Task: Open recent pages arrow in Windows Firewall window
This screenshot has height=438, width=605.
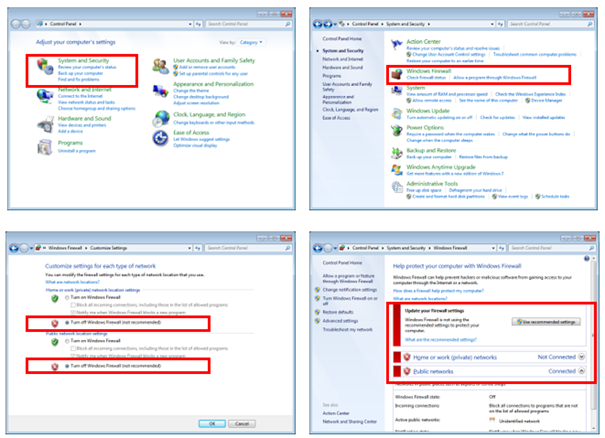Action: coord(336,248)
